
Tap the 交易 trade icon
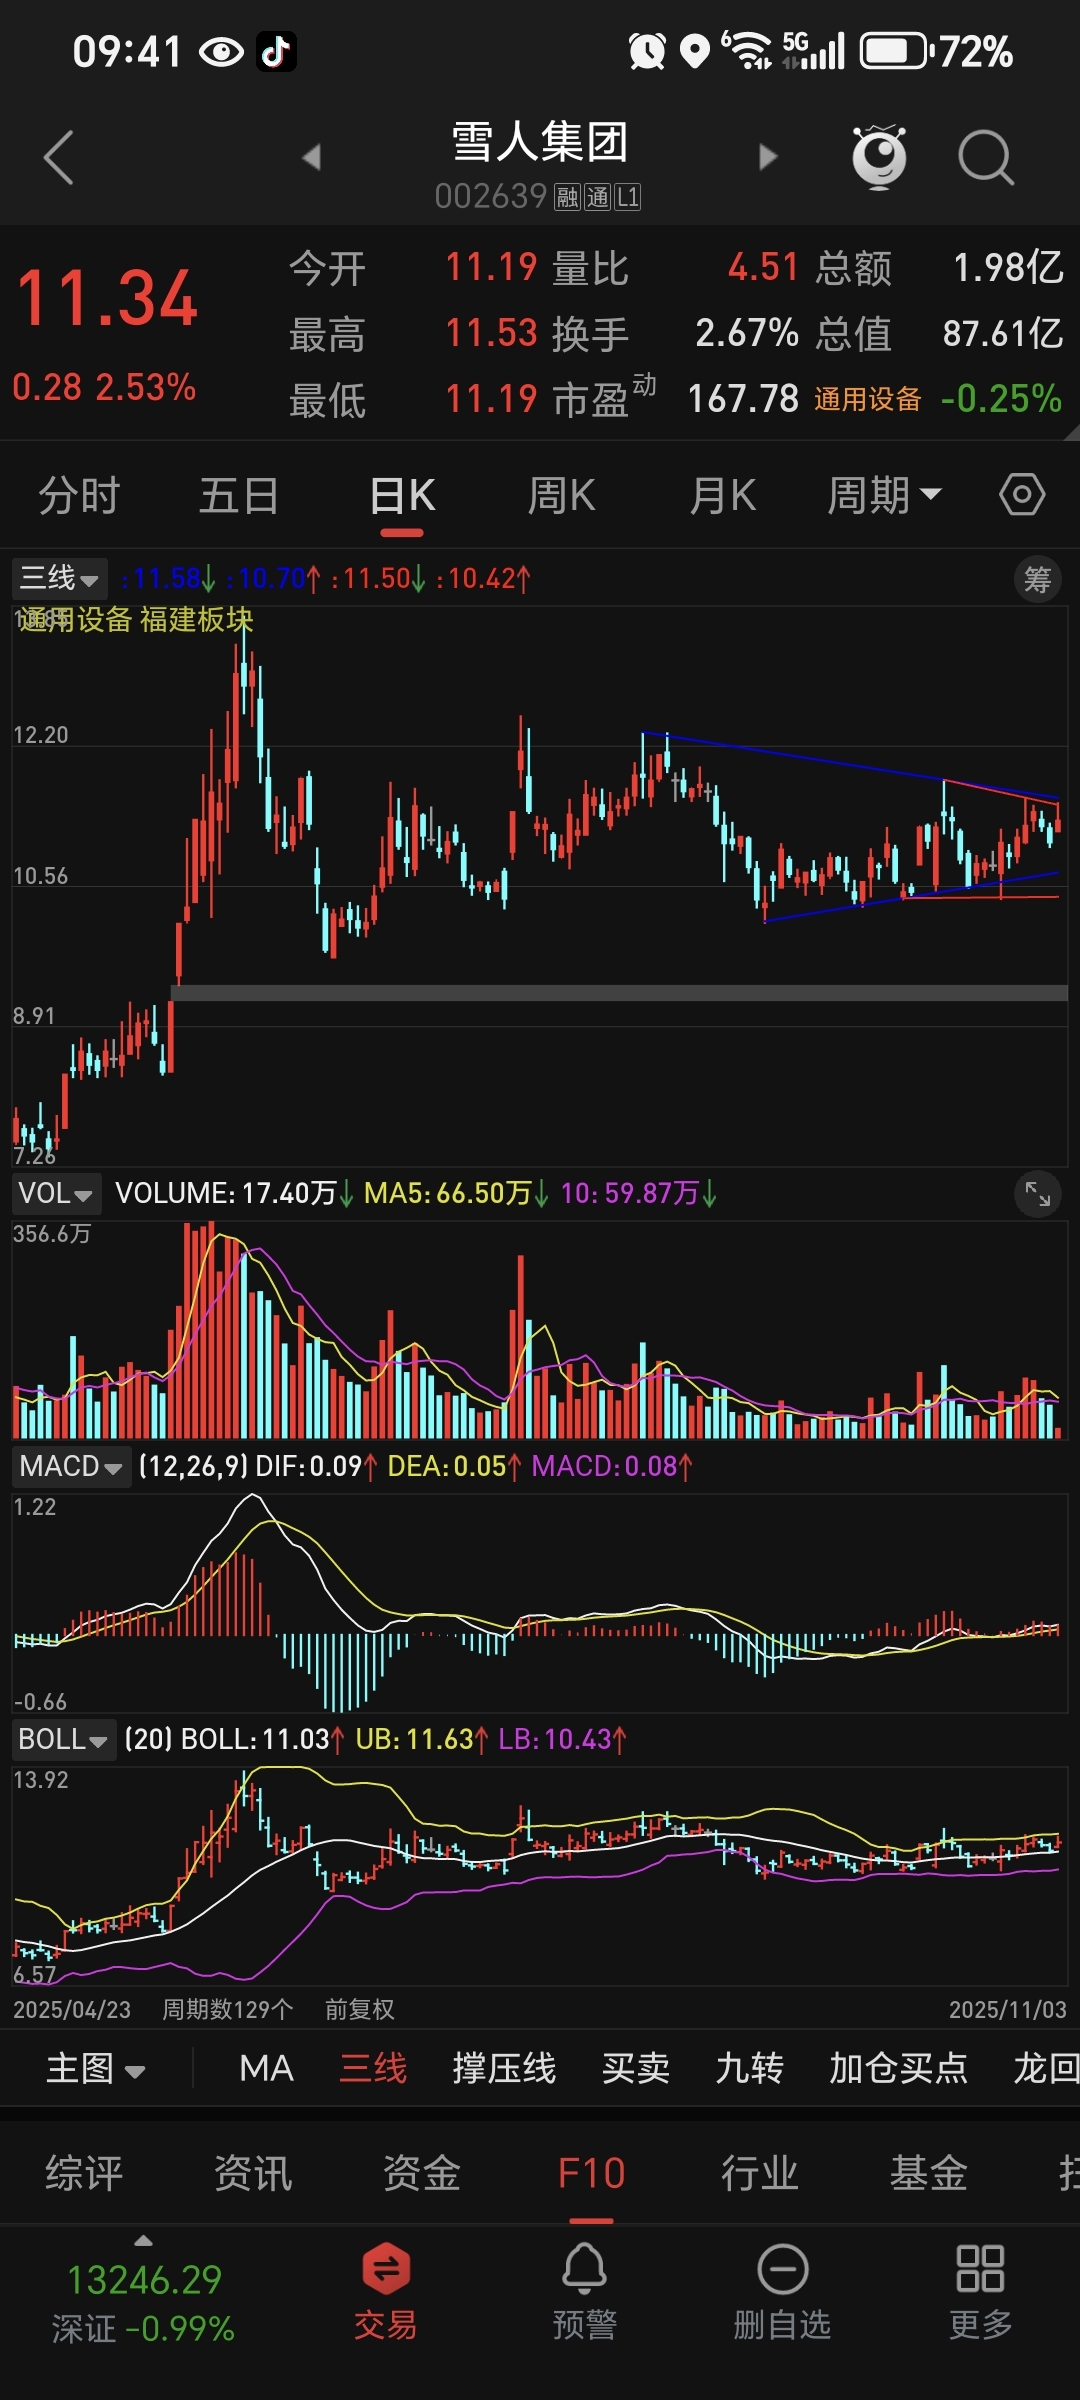[x=386, y=2293]
